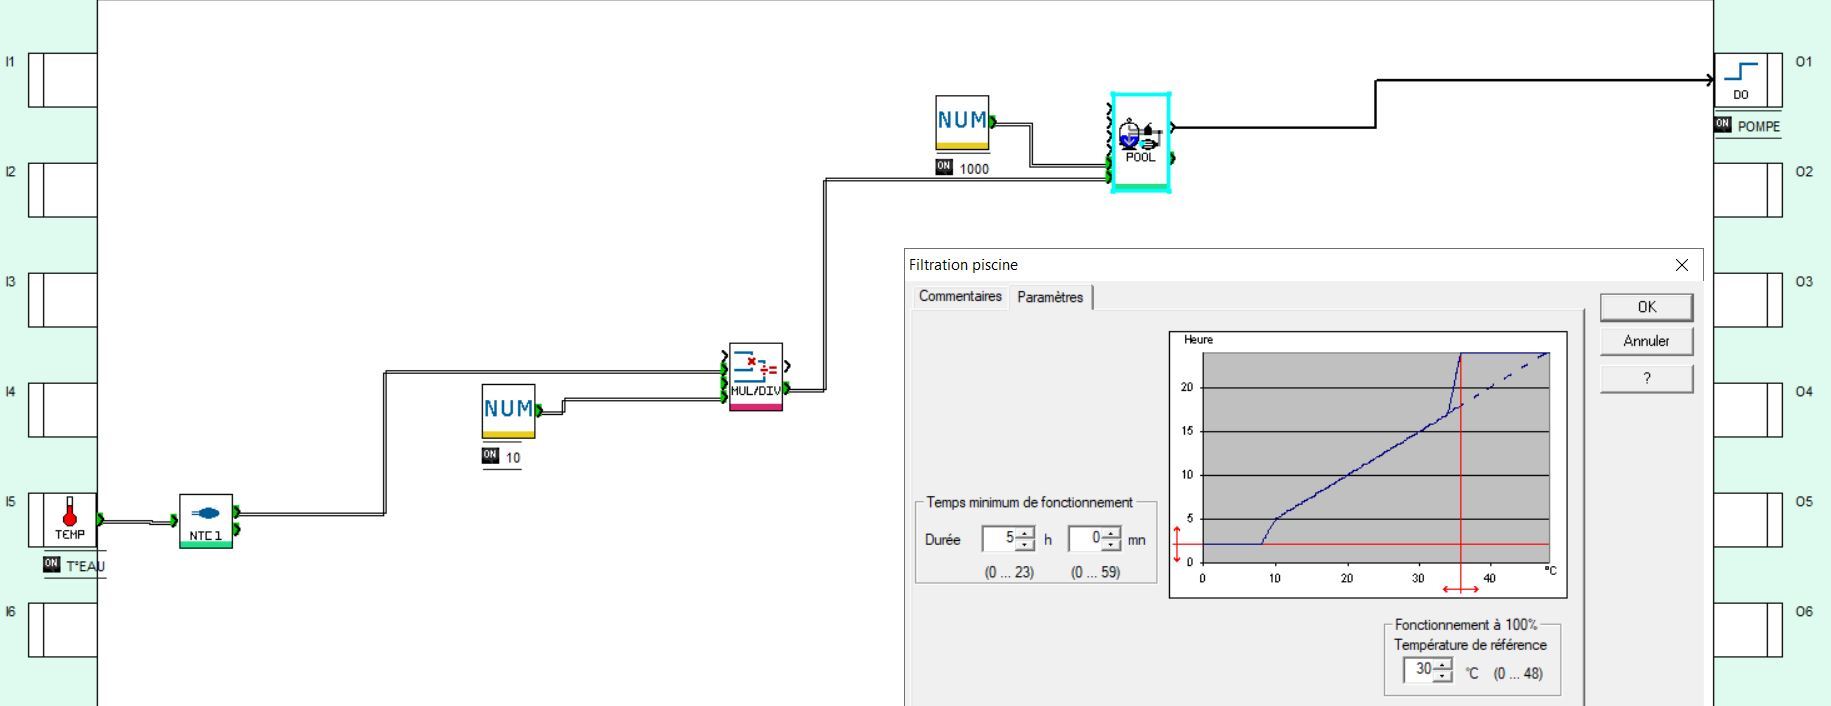Click the Annuler button

click(x=1646, y=341)
